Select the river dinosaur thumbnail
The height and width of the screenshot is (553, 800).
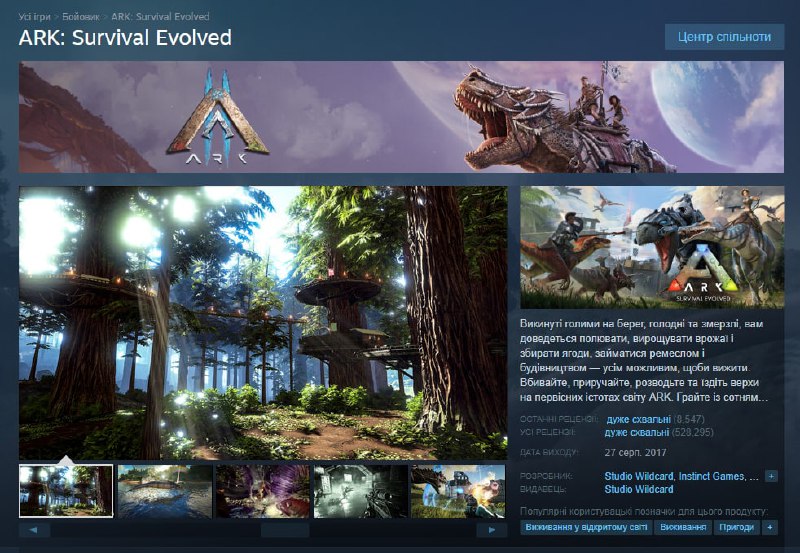[x=165, y=491]
